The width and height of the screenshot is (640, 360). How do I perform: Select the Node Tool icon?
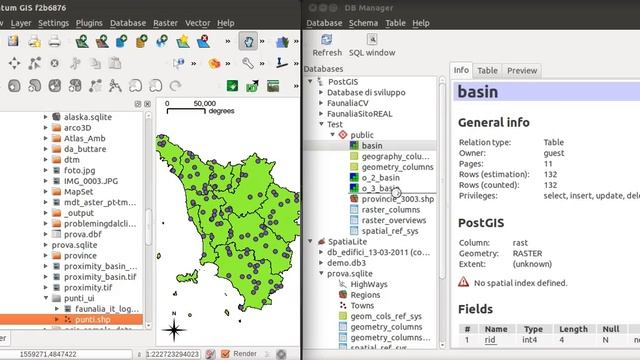[x=34, y=63]
